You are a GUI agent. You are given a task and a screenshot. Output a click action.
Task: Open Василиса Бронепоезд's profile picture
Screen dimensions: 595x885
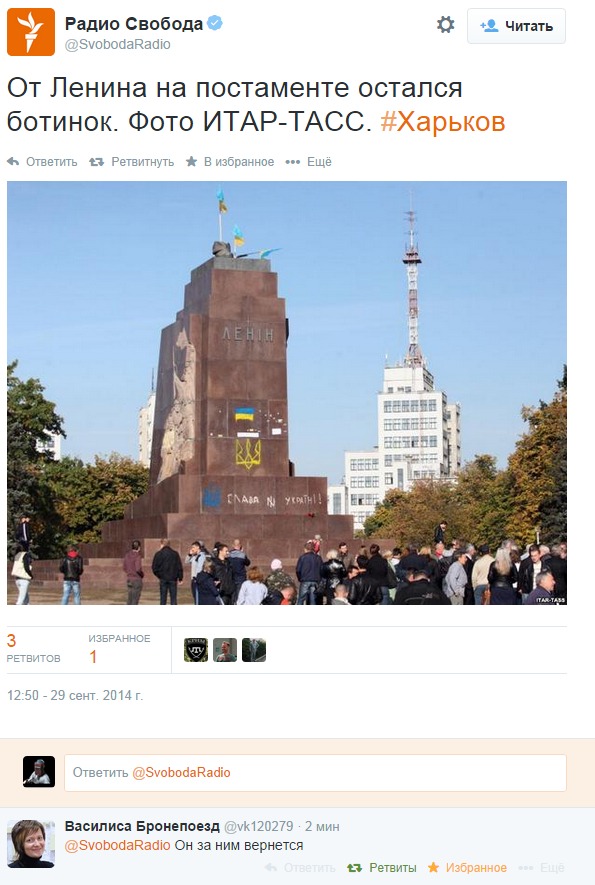[x=31, y=844]
